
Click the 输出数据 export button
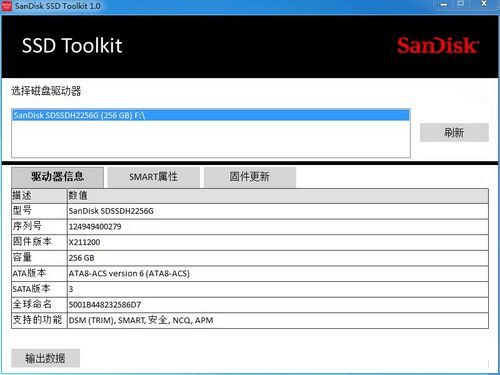(45, 358)
